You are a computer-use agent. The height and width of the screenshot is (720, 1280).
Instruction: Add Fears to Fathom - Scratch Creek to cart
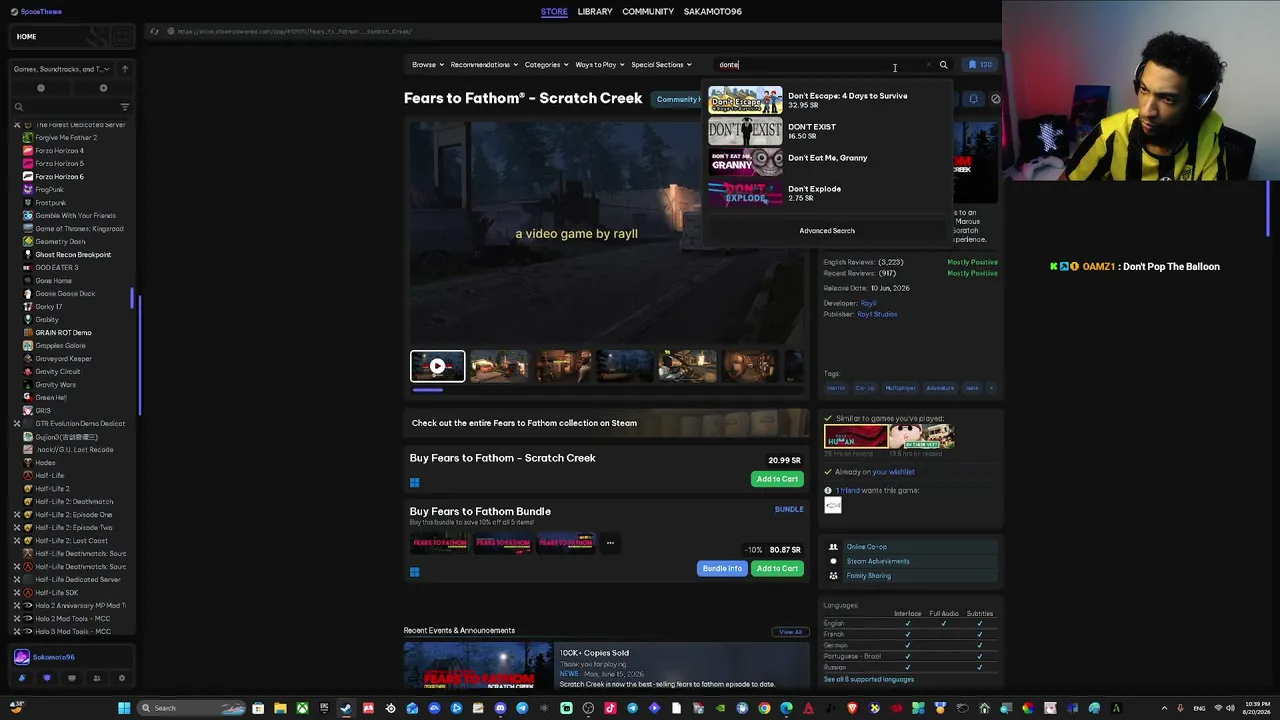click(x=777, y=479)
